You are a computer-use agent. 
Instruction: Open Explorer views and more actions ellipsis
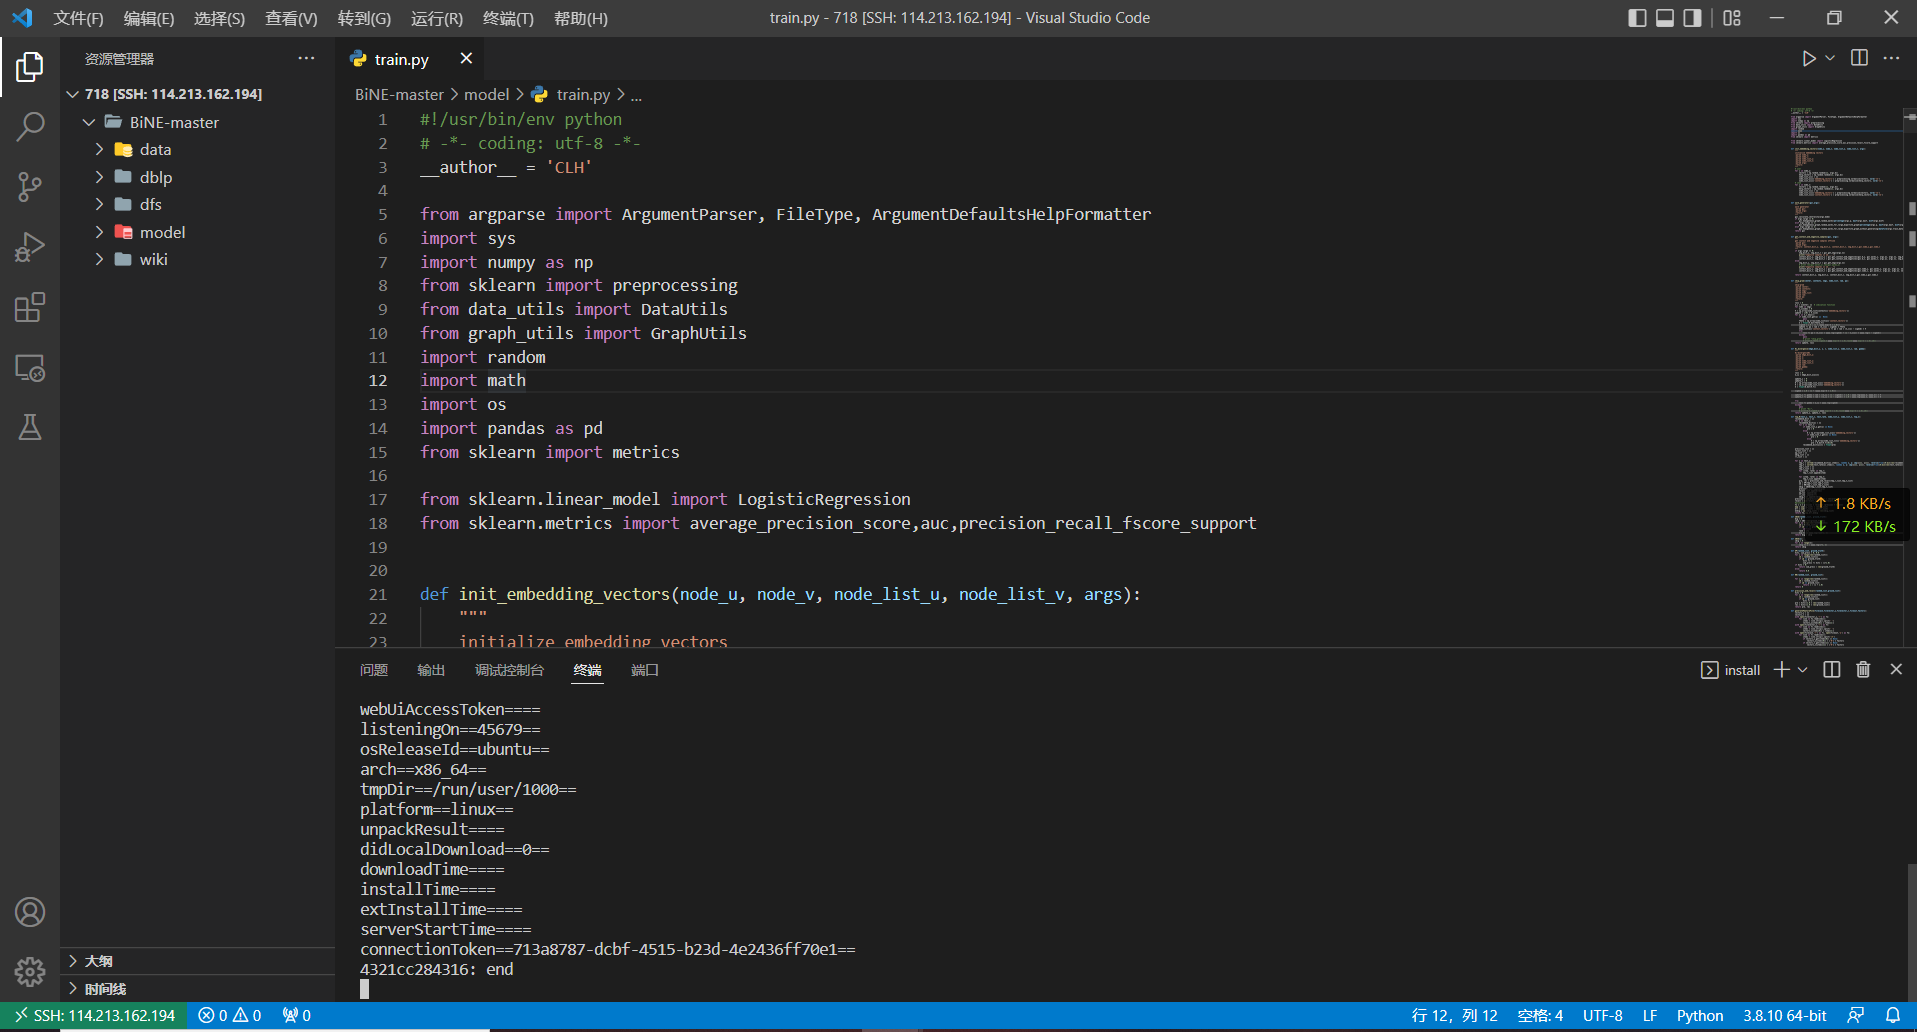coord(306,58)
